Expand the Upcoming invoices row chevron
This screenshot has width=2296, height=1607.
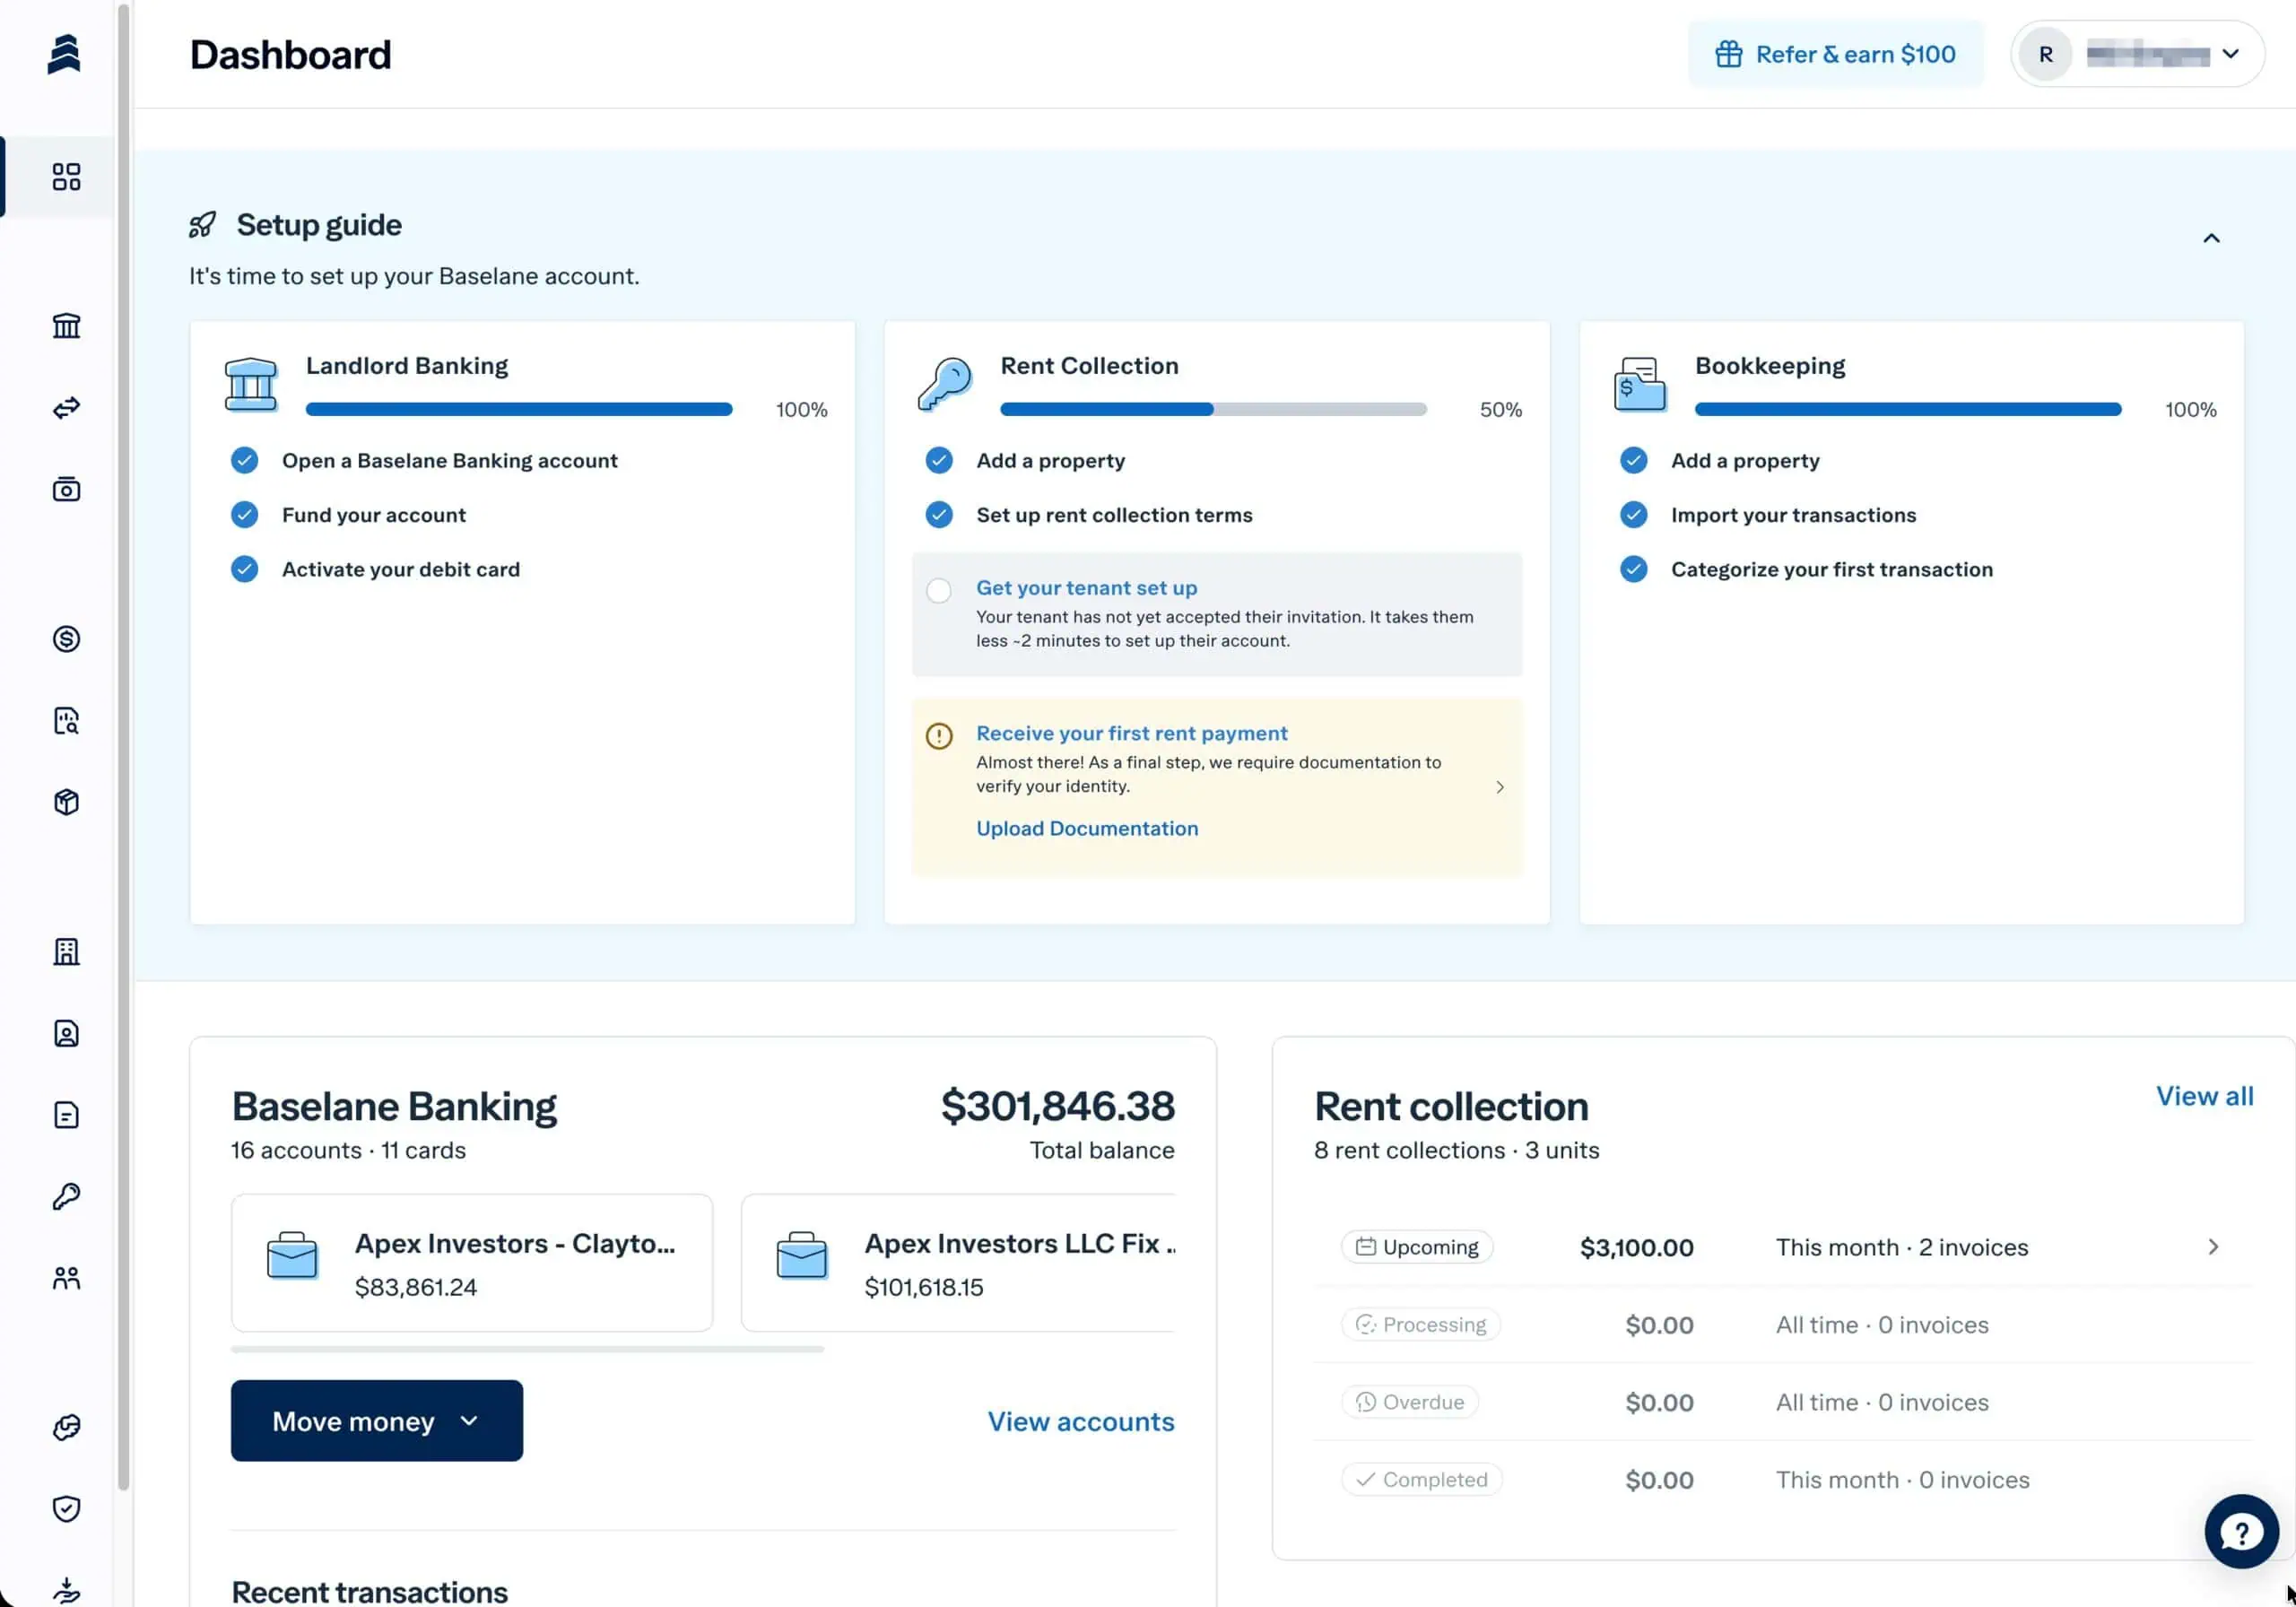click(2213, 1247)
